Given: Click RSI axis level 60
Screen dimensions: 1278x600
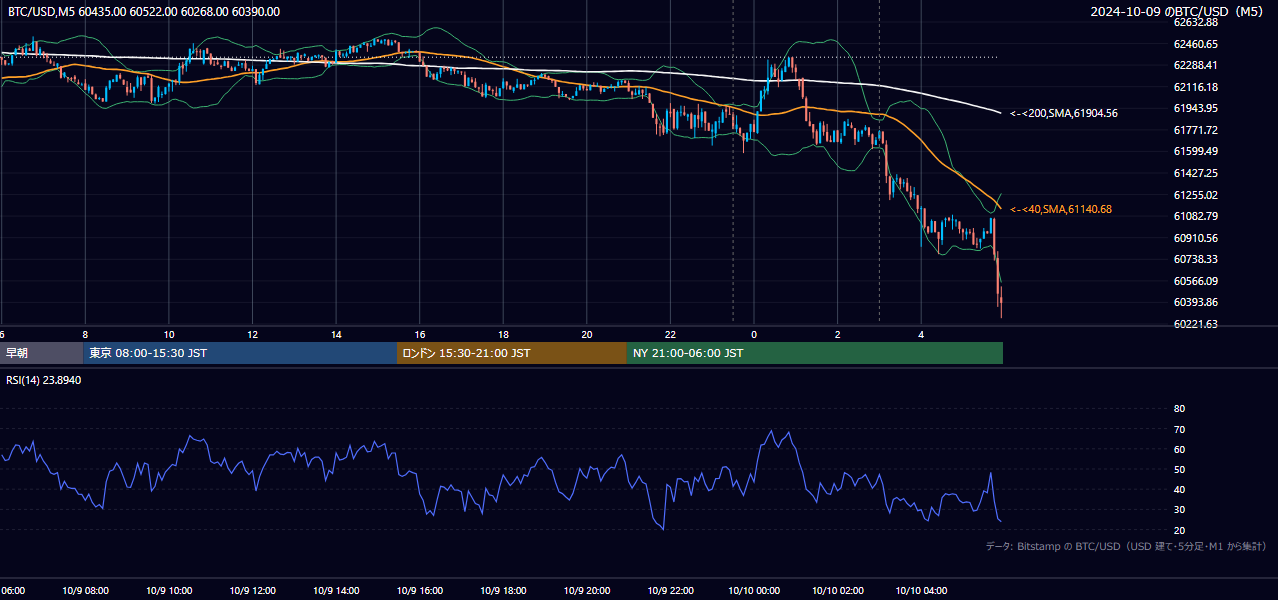Looking at the screenshot, I should pos(1179,449).
